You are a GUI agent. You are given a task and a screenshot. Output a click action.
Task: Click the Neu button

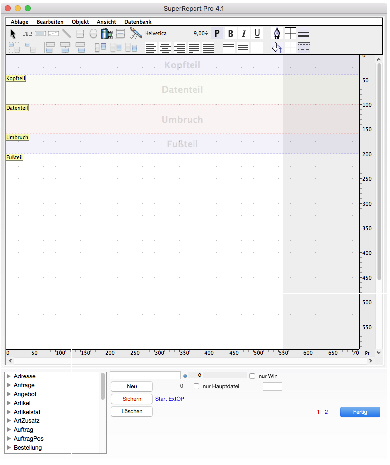(x=132, y=386)
